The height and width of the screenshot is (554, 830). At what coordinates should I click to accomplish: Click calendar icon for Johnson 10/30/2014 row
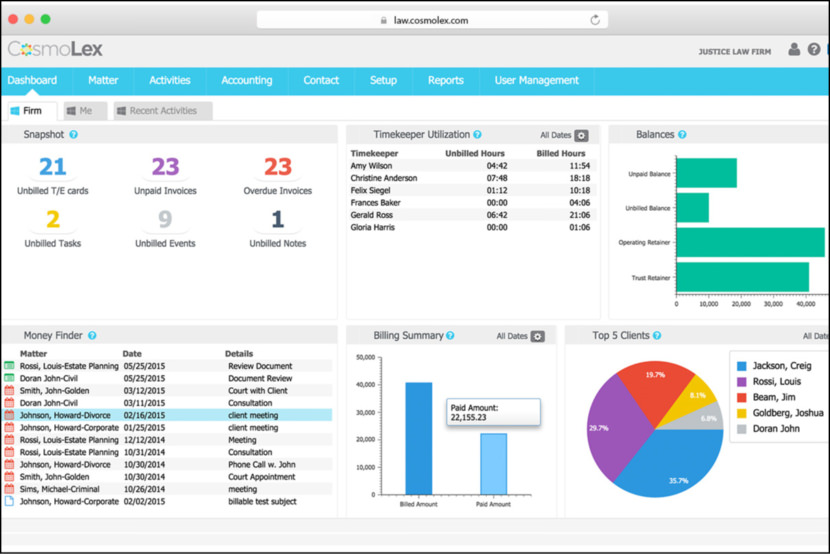9,464
